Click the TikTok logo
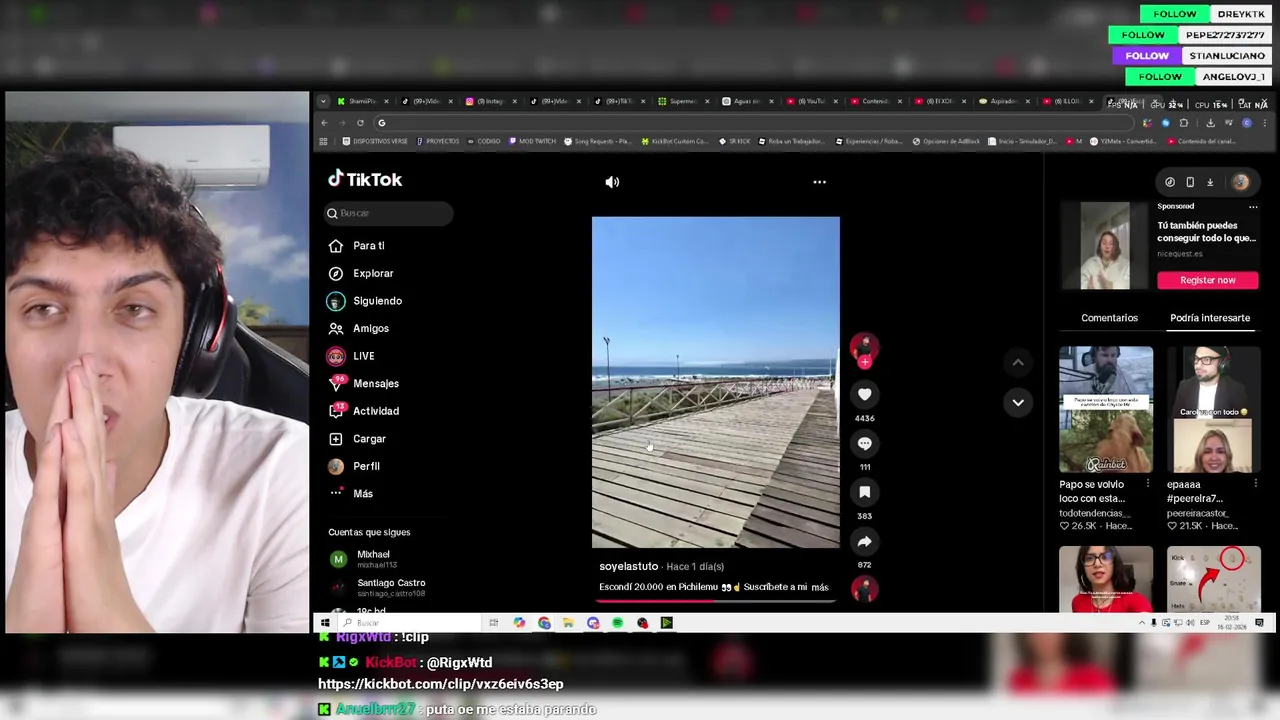This screenshot has width=1280, height=720. click(x=365, y=179)
